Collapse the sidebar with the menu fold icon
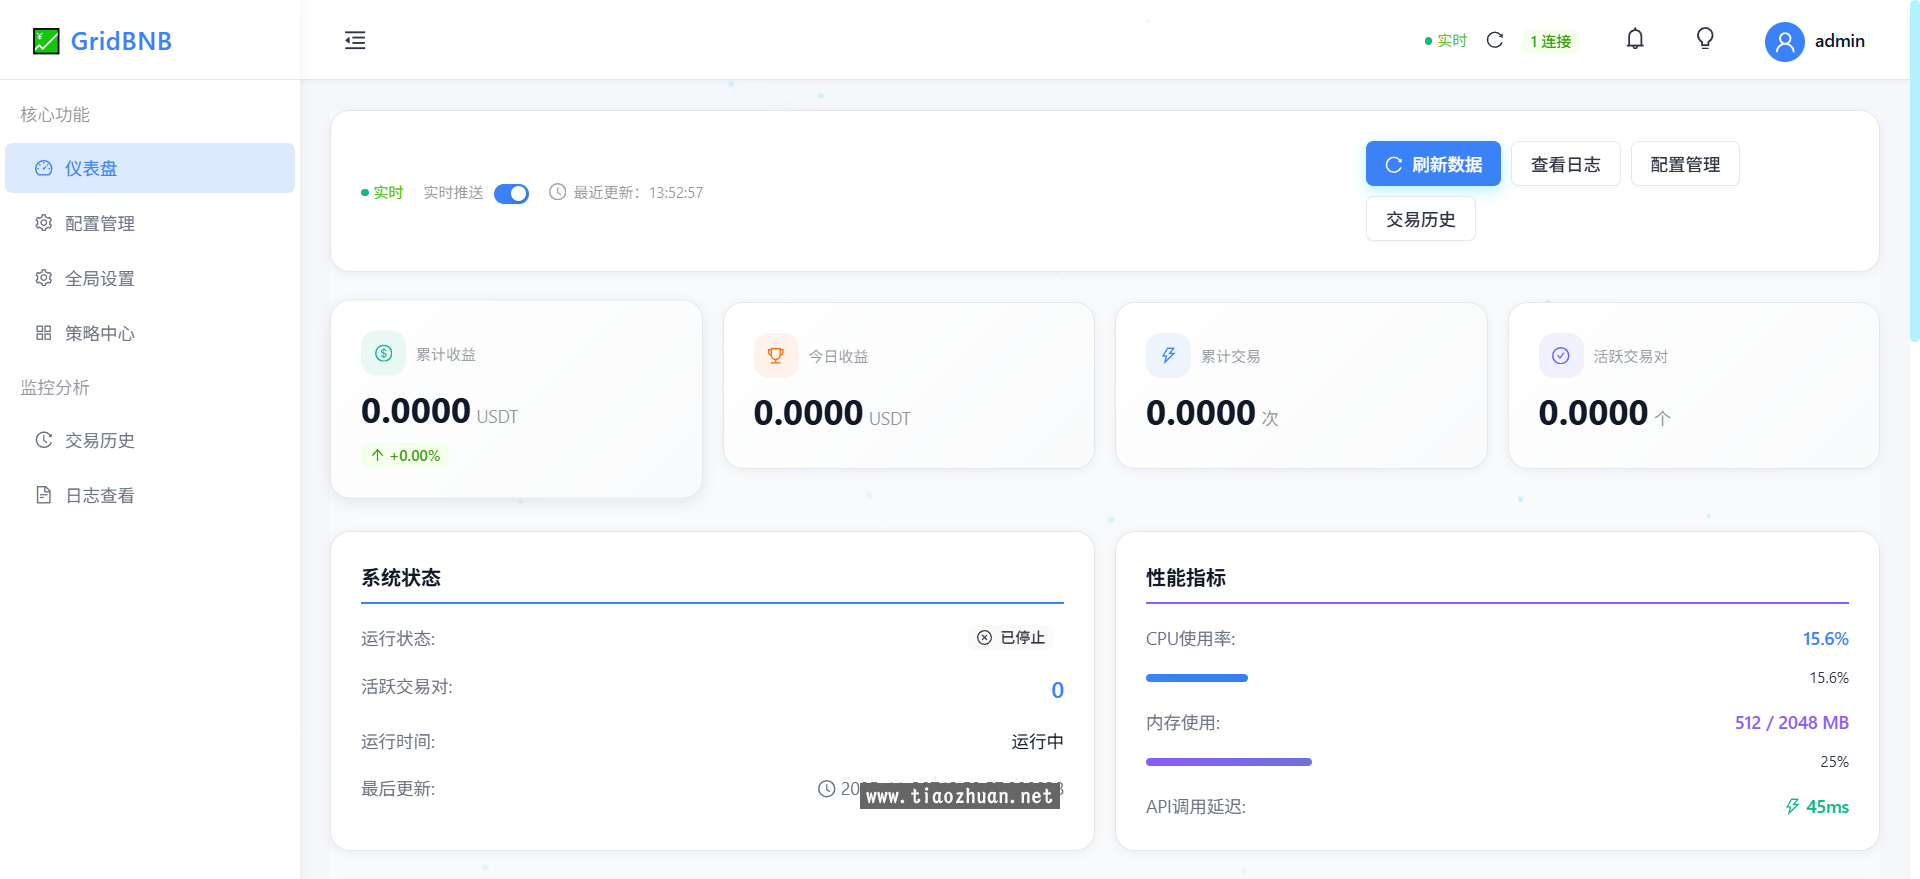 (x=355, y=41)
